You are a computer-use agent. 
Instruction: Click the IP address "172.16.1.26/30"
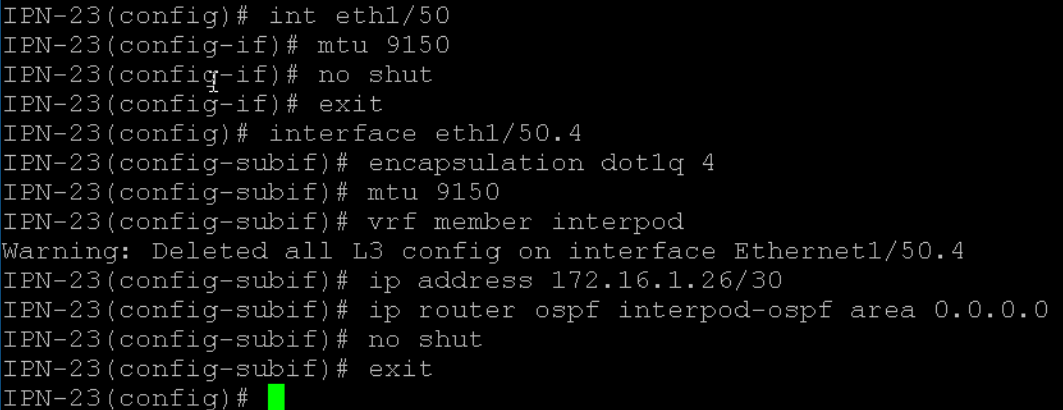click(666, 281)
